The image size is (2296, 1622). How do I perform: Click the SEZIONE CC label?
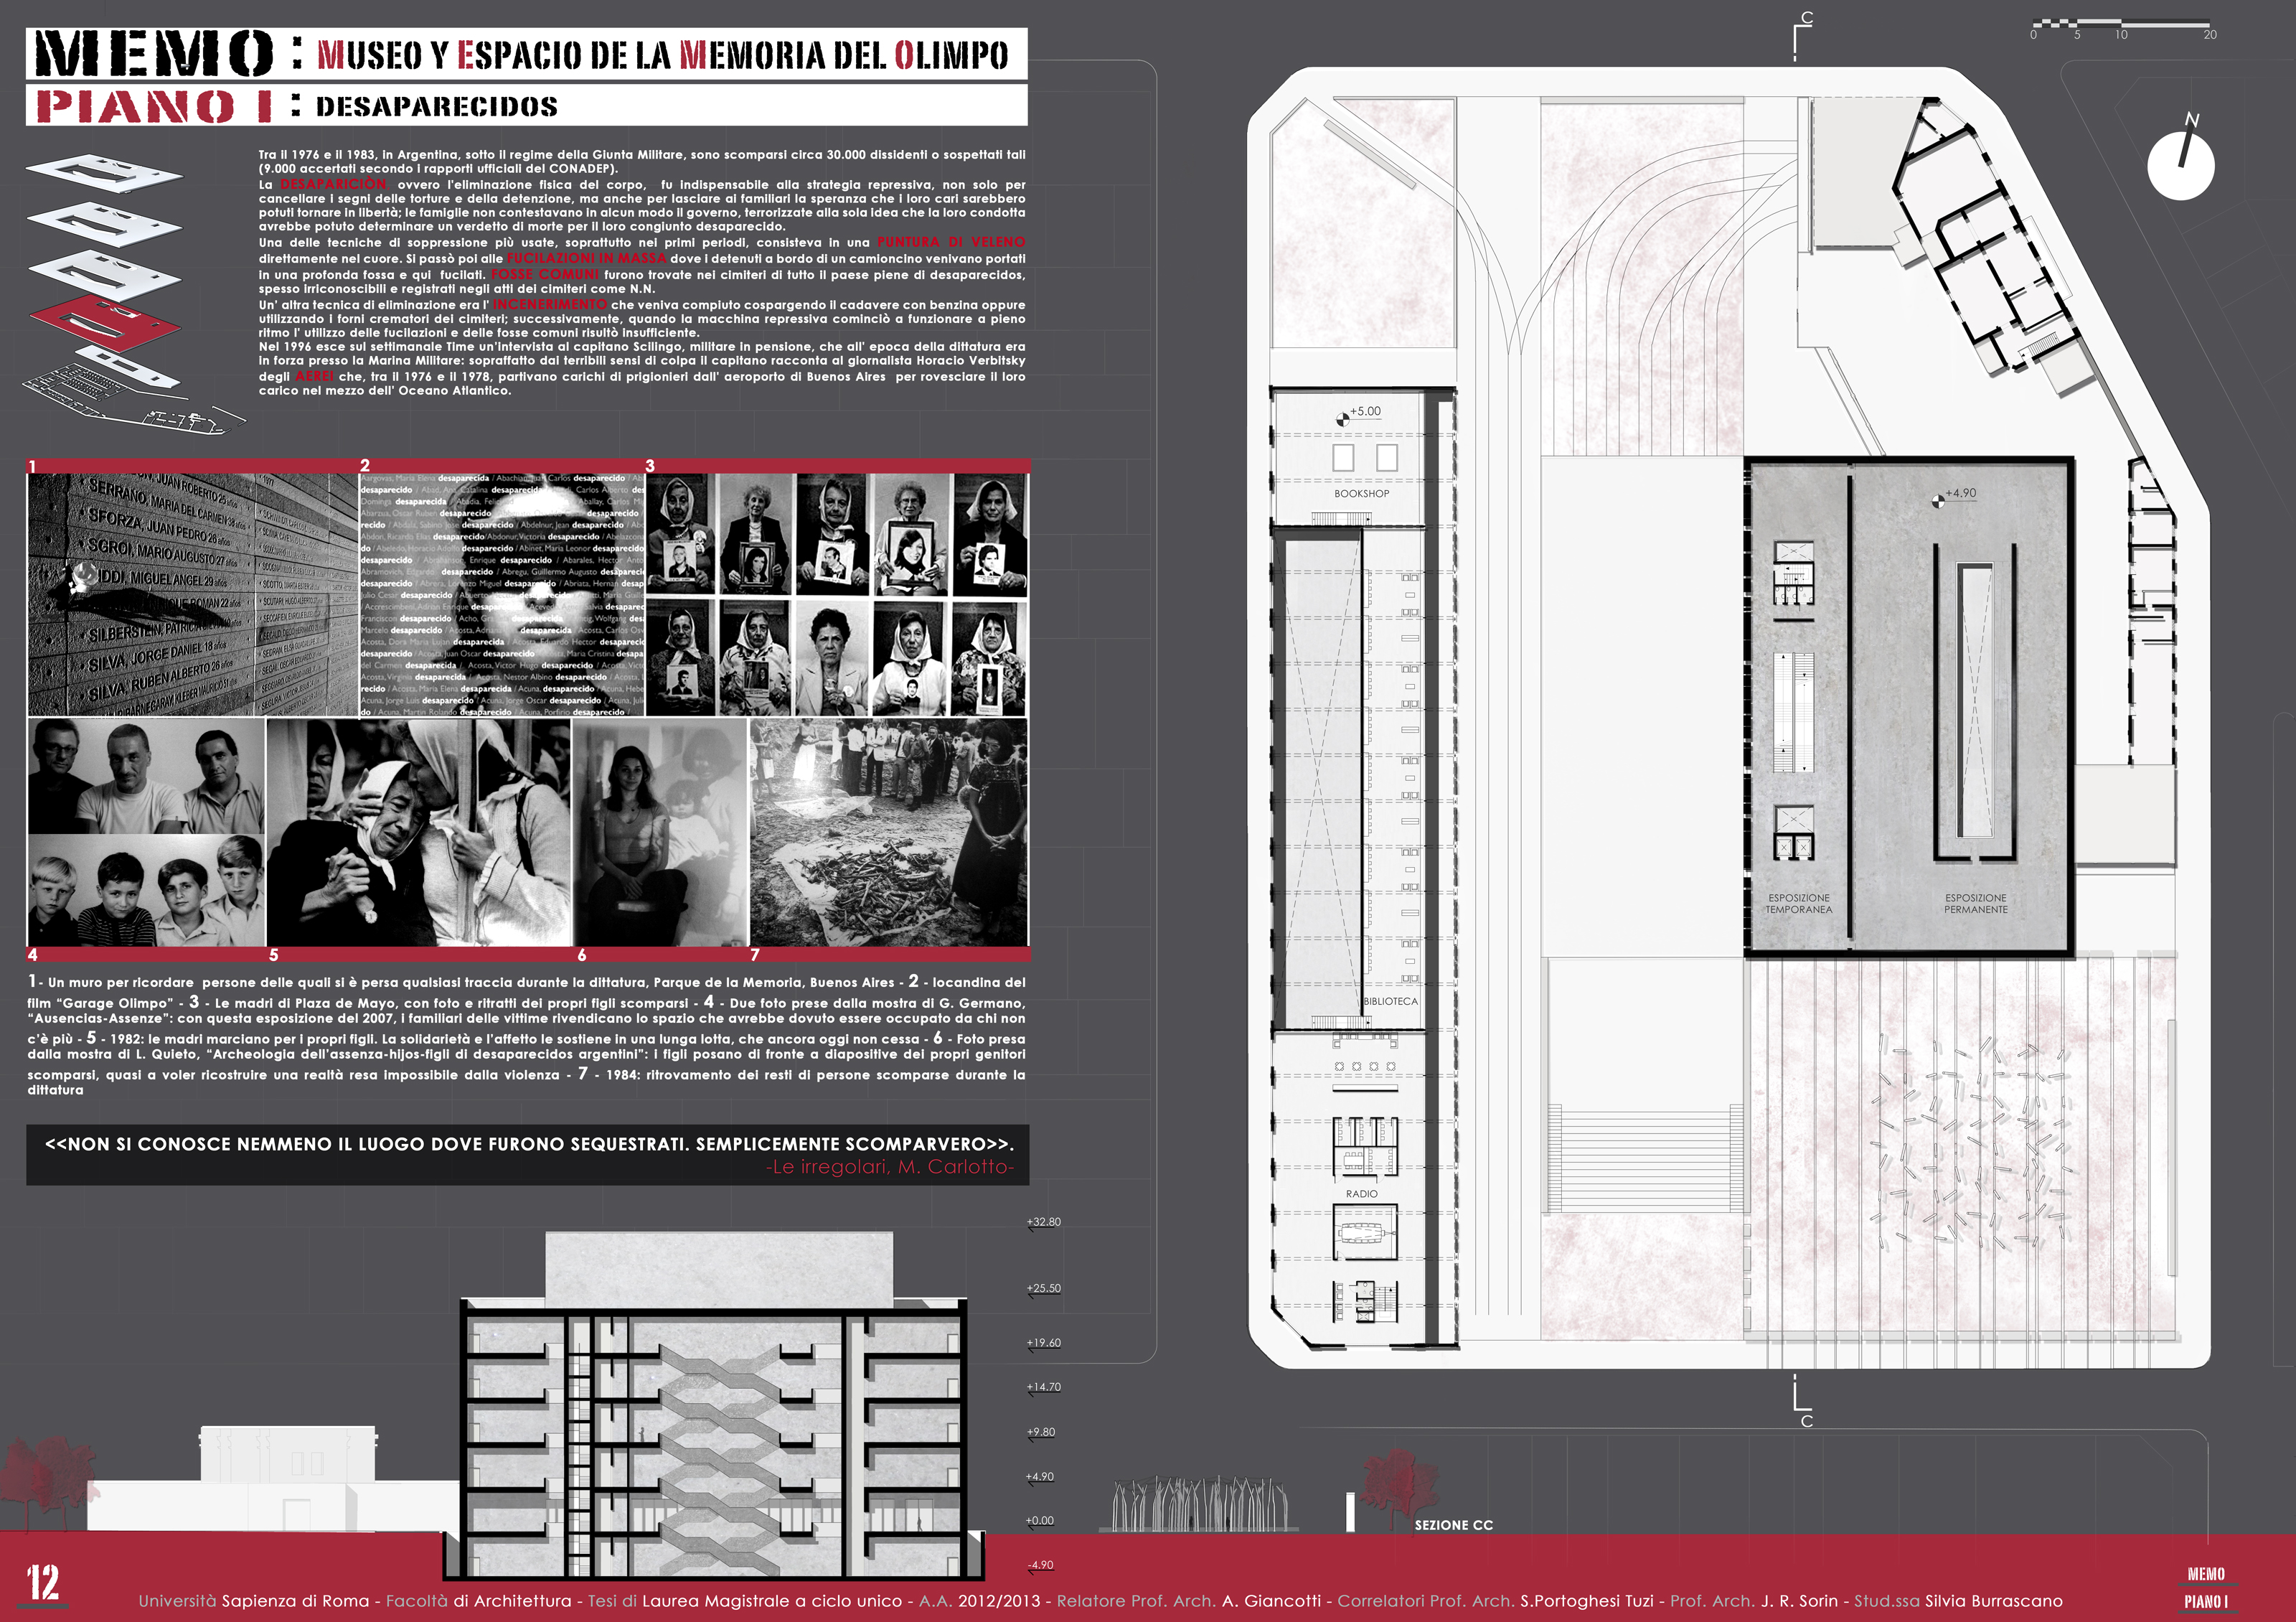coord(1453,1525)
